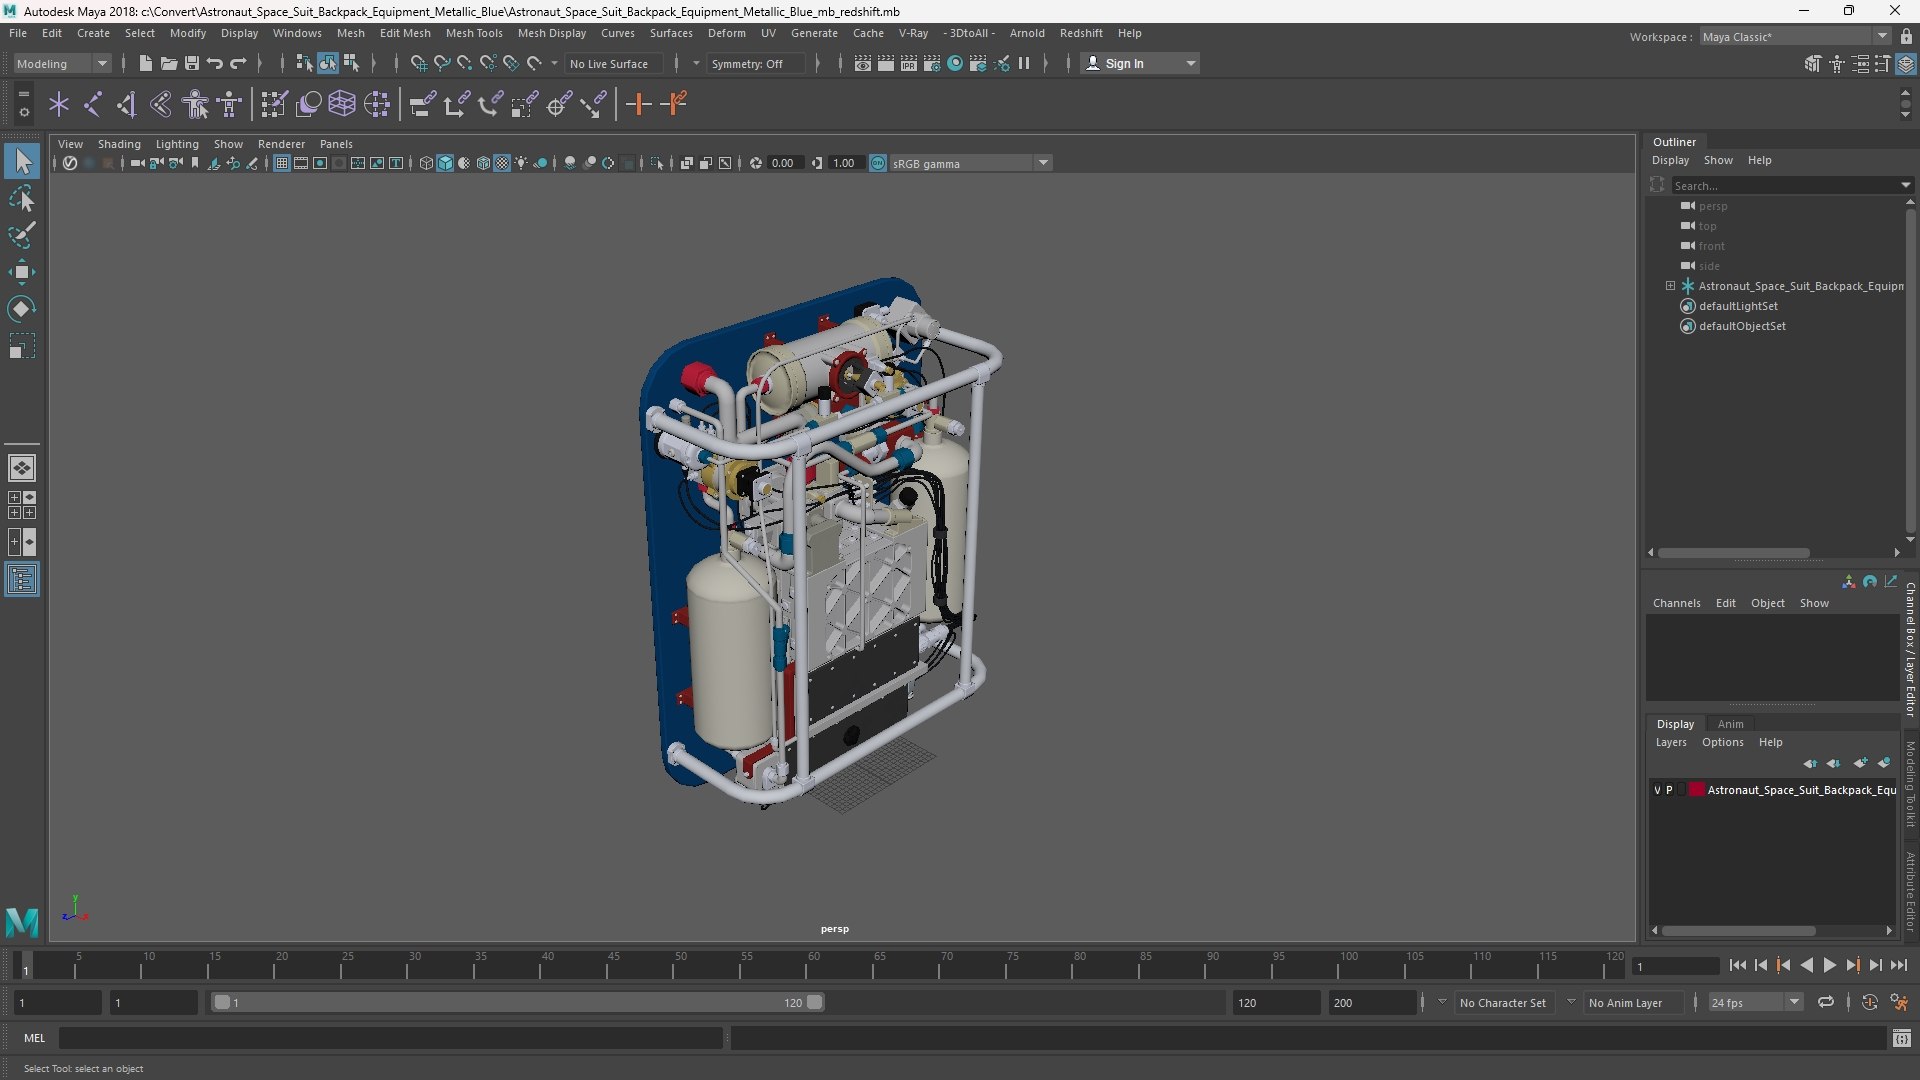Screen dimensions: 1920x1080
Task: Open the Channels menu in Channel Box
Action: [x=1676, y=603]
